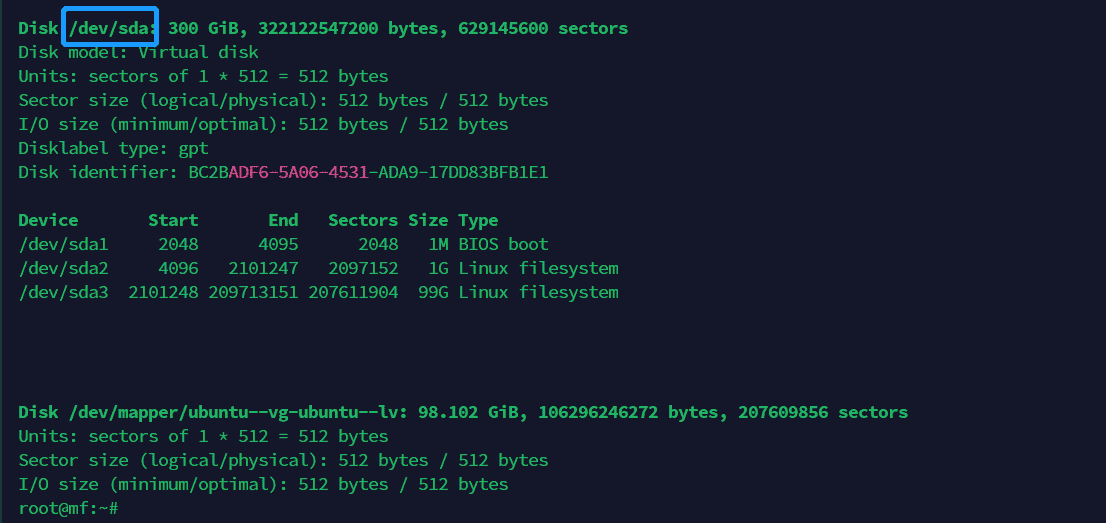Viewport: 1106px width, 523px height.
Task: Click the Disk identifier GUID value
Action: [368, 172]
